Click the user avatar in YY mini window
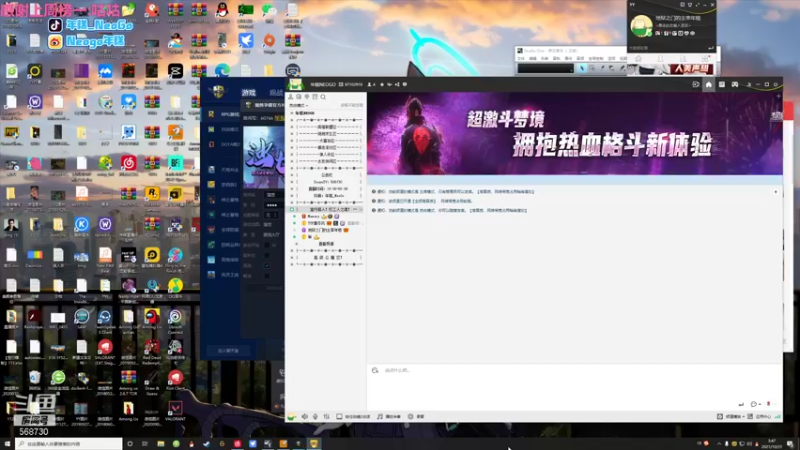The image size is (800, 450). [x=641, y=26]
